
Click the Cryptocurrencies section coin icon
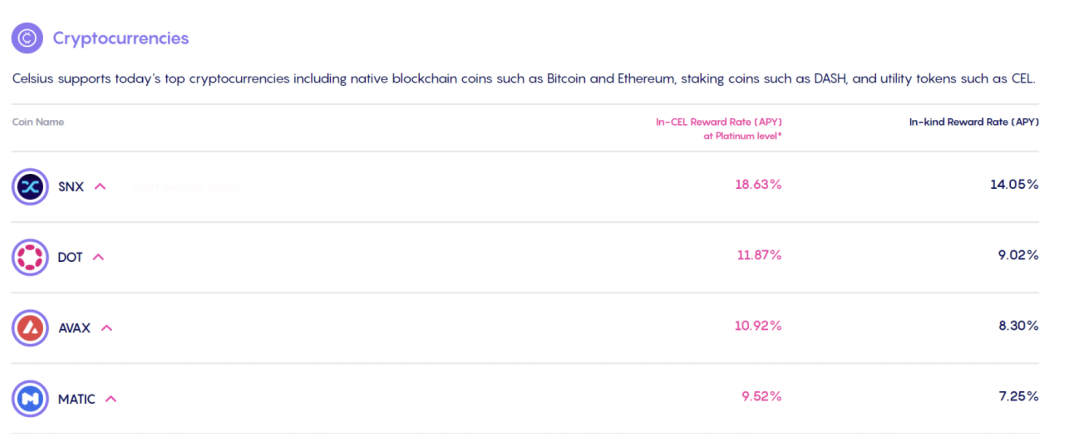[x=27, y=38]
